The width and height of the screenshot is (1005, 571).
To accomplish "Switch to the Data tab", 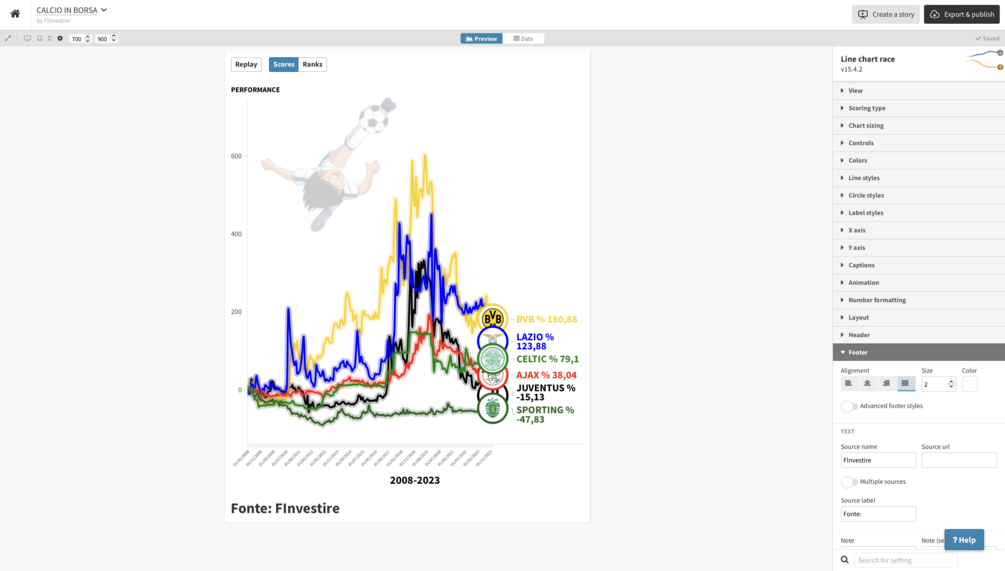I will point(523,38).
